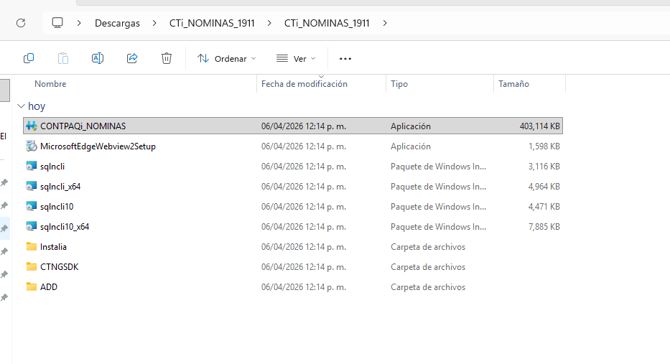This screenshot has width=670, height=364.
Task: Open the See more (three dots) menu
Action: pyautogui.click(x=345, y=59)
